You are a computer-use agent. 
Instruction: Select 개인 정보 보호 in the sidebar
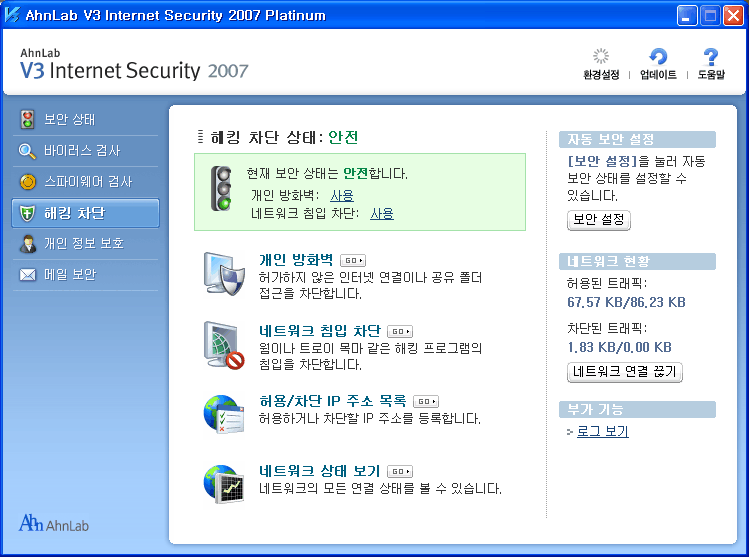(84, 244)
